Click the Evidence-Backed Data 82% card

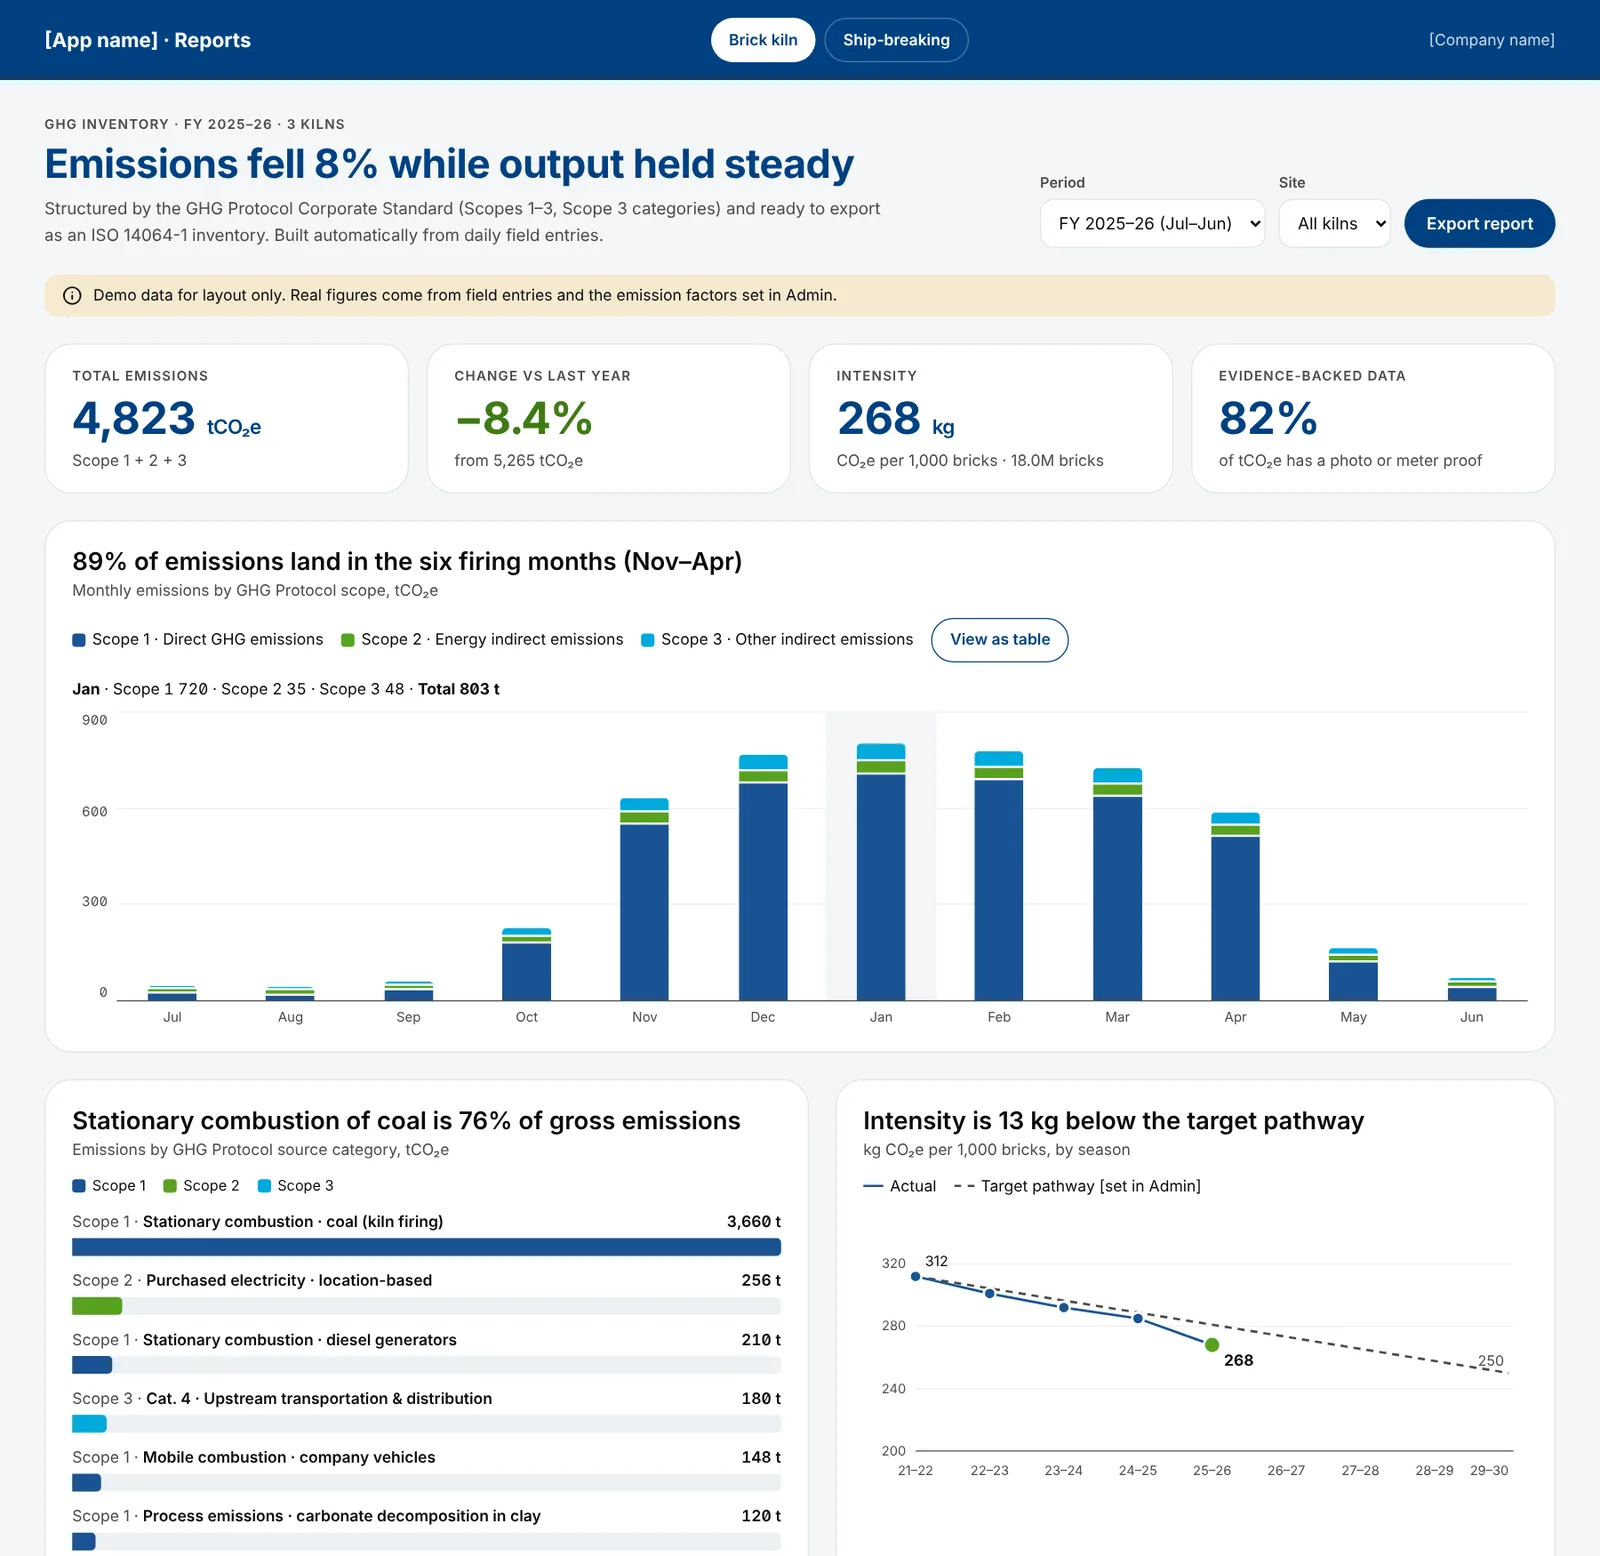[x=1373, y=418]
